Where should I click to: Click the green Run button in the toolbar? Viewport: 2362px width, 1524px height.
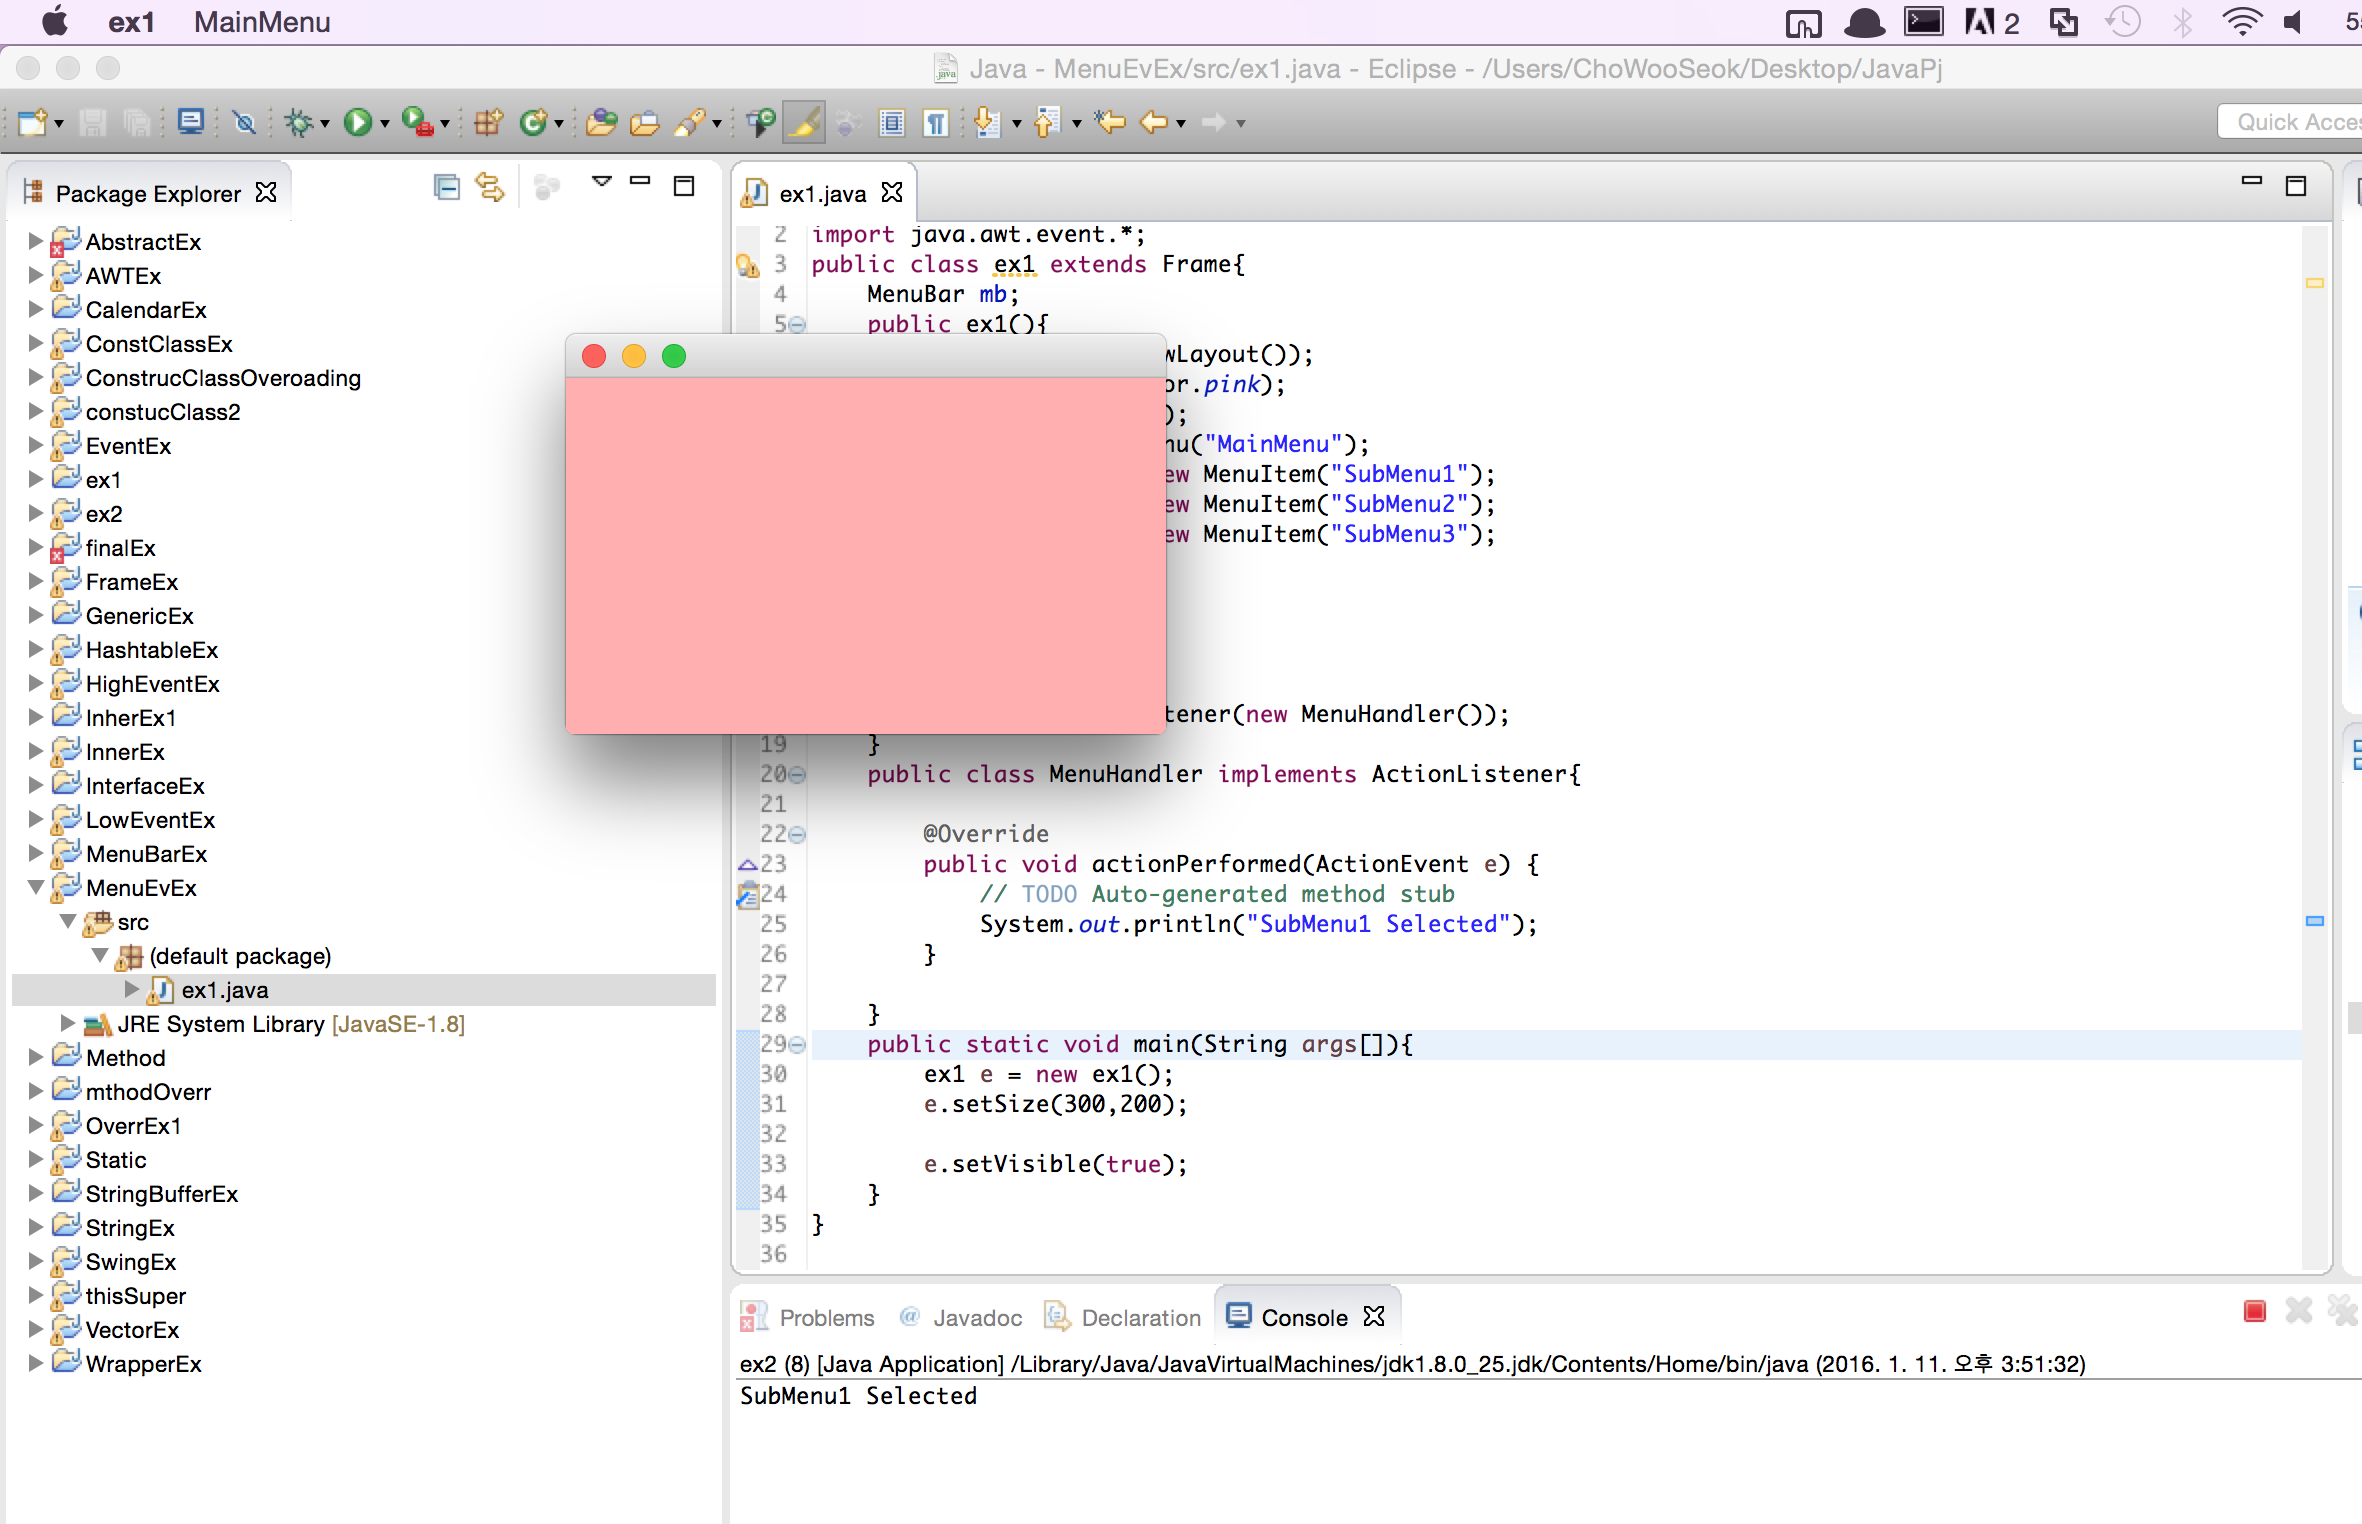(357, 122)
